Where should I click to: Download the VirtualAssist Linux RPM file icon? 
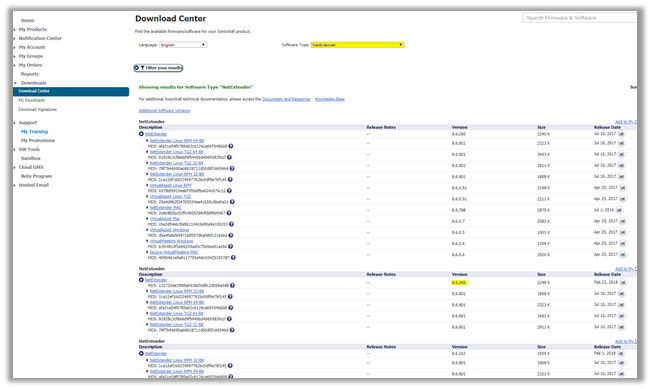click(x=623, y=187)
